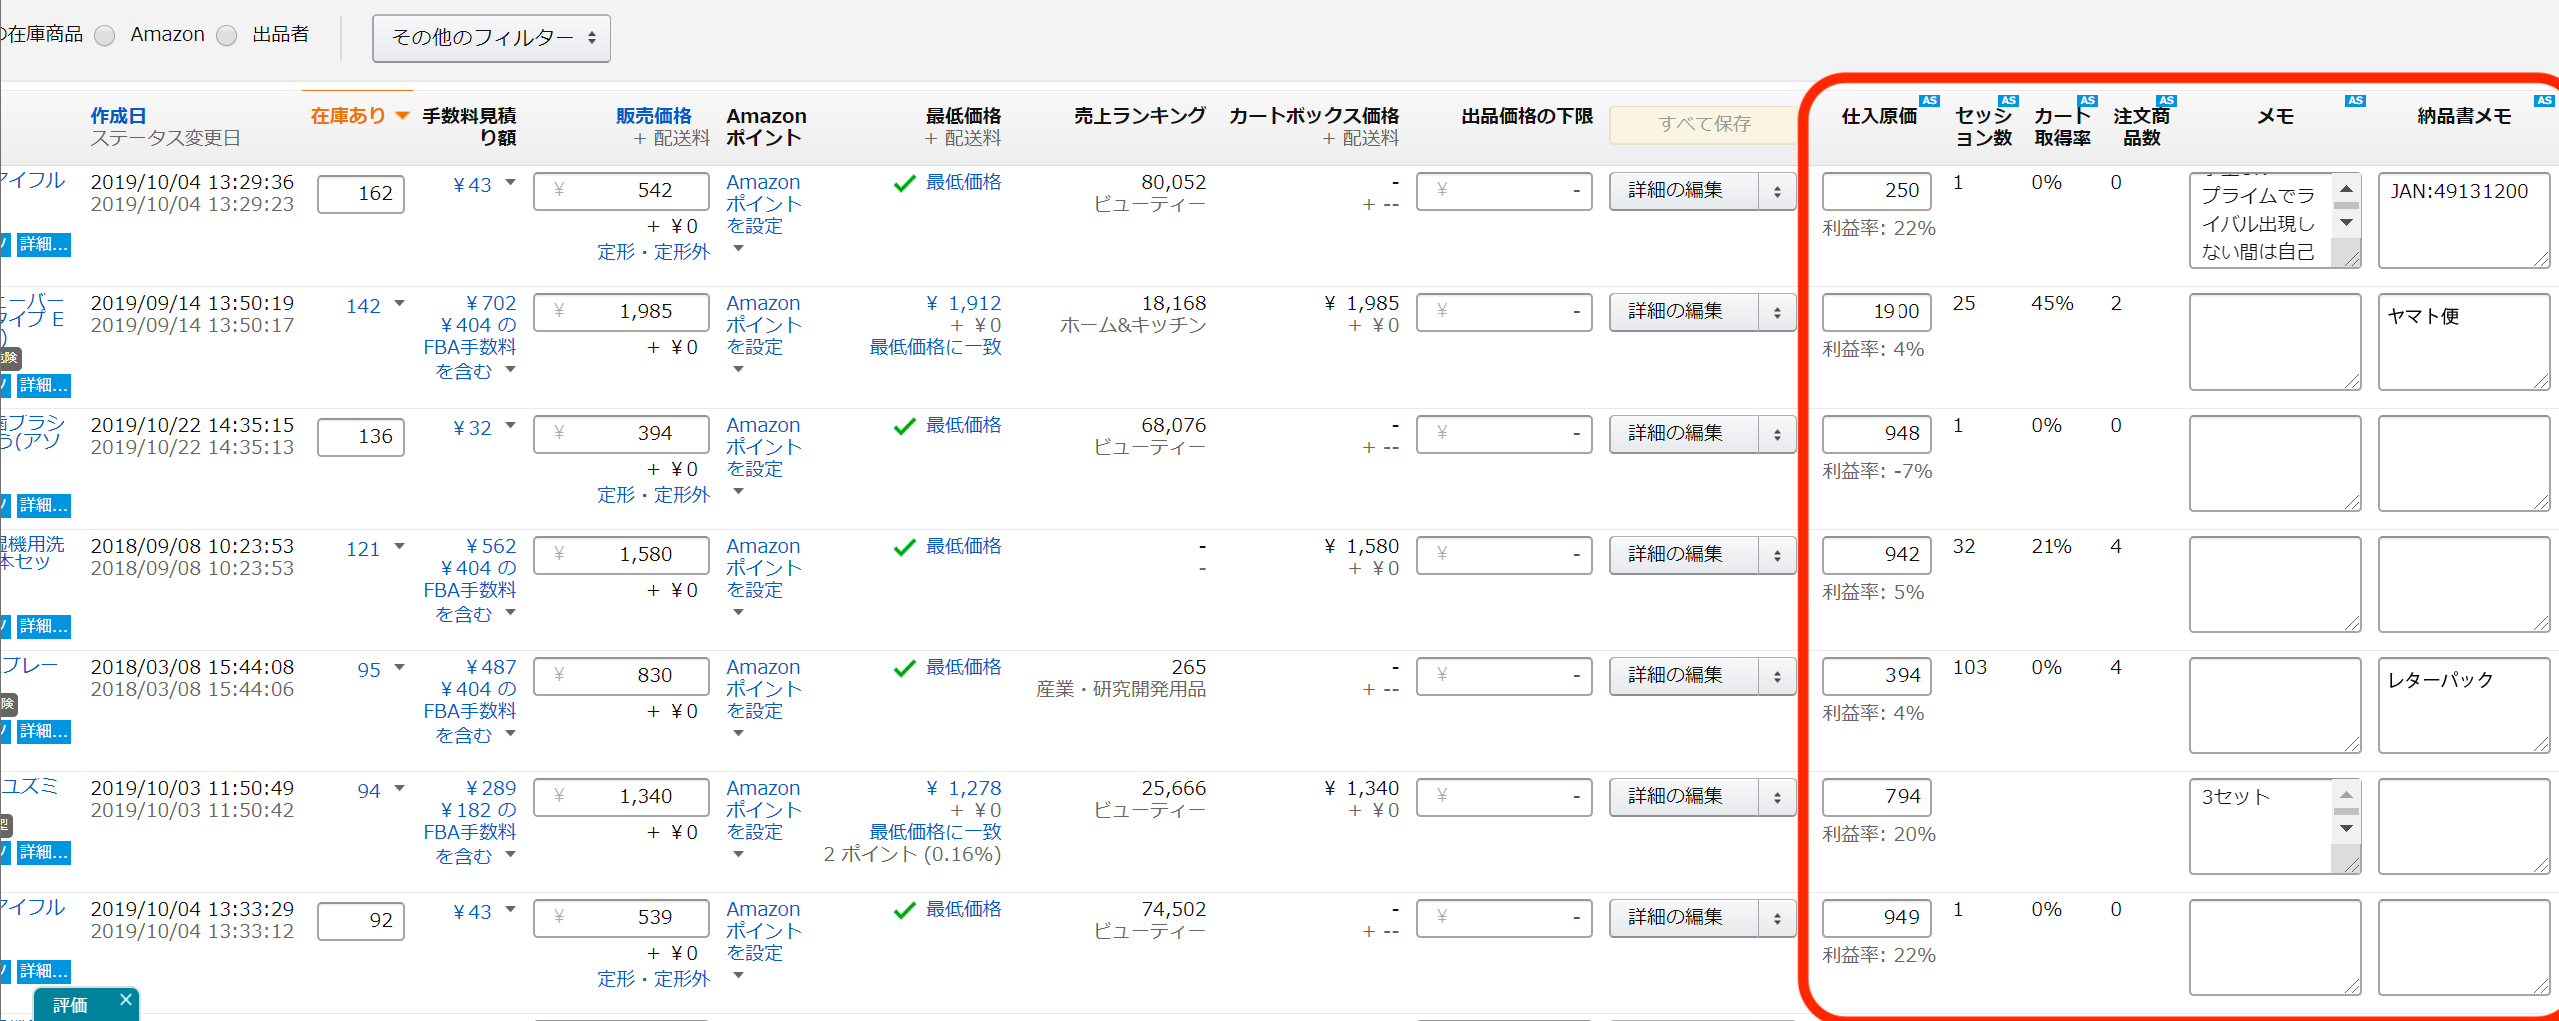Viewport: 2559px width, 1021px height.
Task: Click the 仕入原価 field showing 250
Action: pyautogui.click(x=1876, y=191)
